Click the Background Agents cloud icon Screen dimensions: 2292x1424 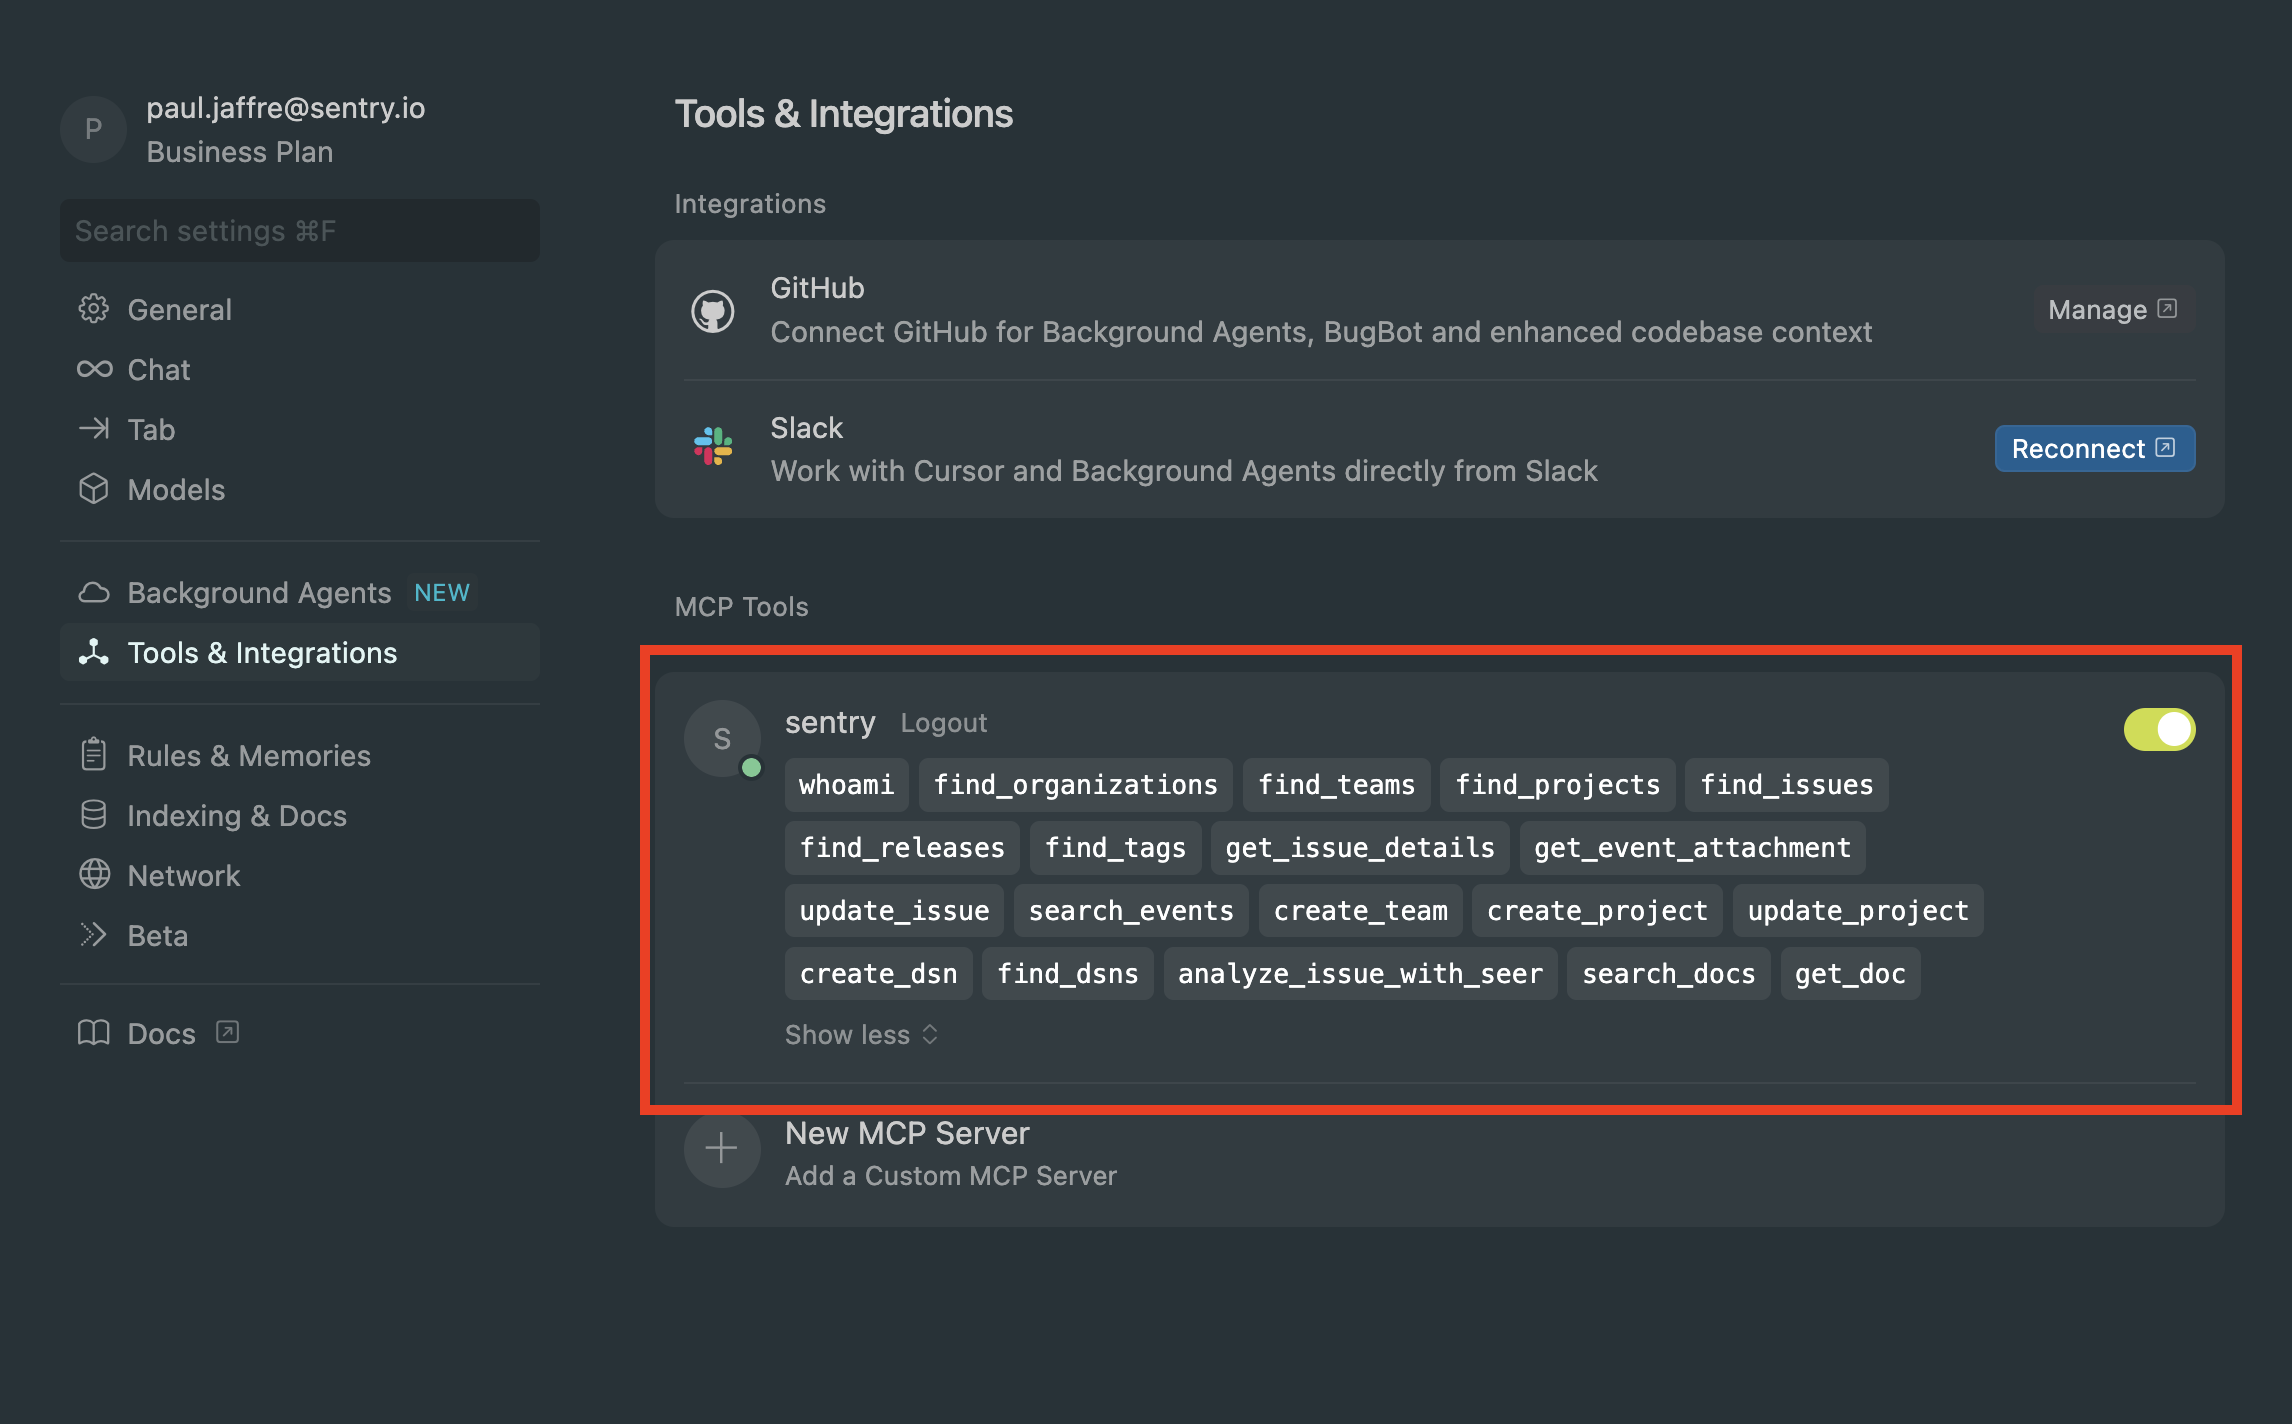coord(94,592)
